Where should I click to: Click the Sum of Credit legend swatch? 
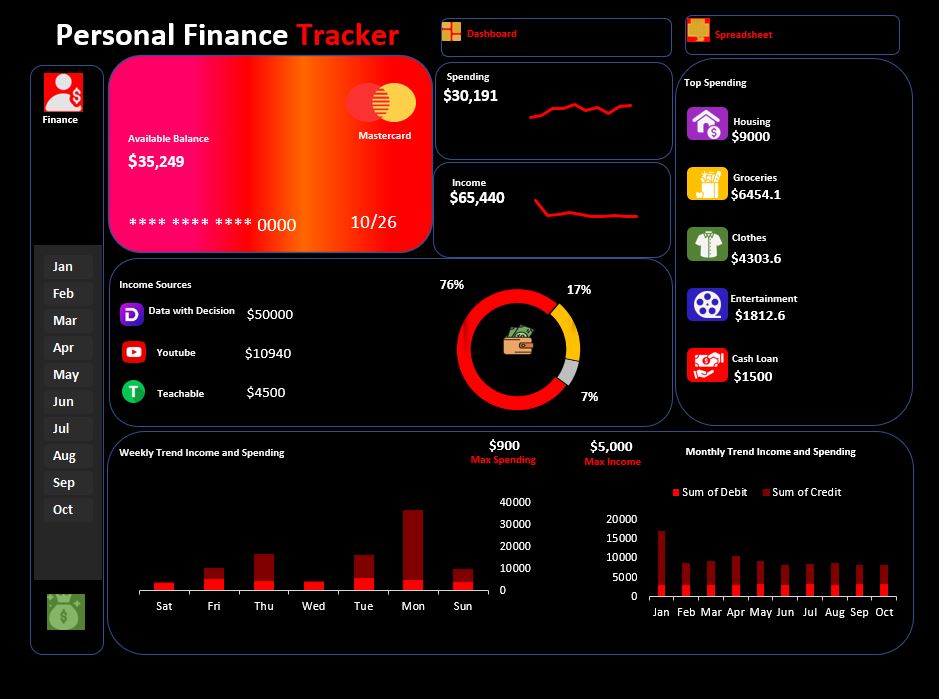pyautogui.click(x=766, y=492)
